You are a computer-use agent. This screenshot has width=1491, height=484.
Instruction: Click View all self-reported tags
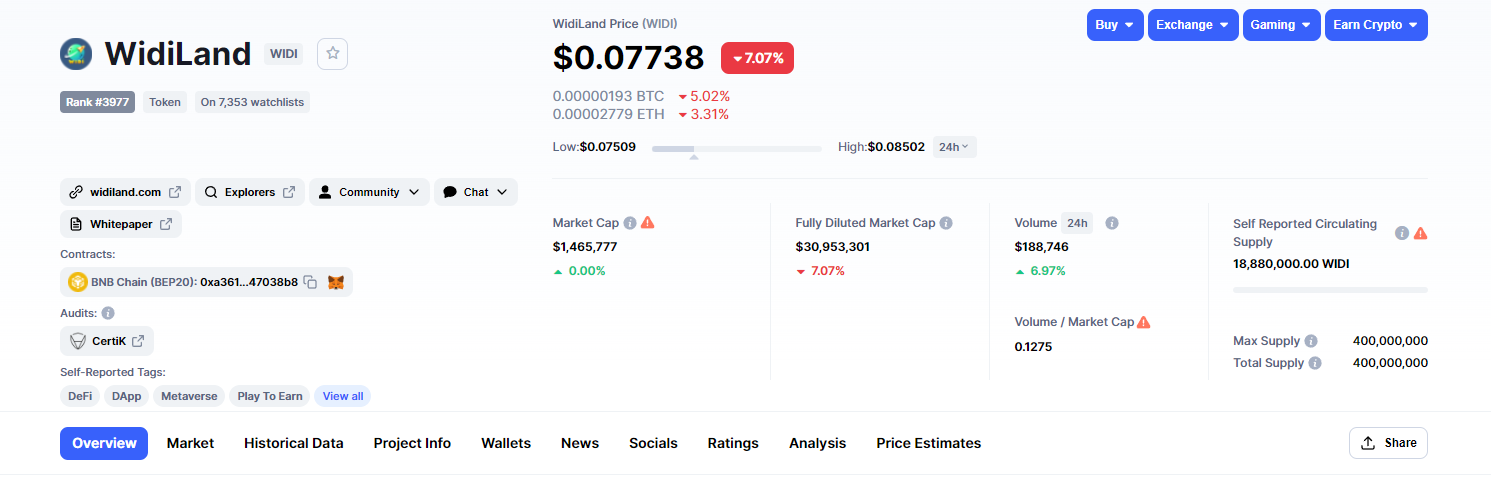point(343,396)
